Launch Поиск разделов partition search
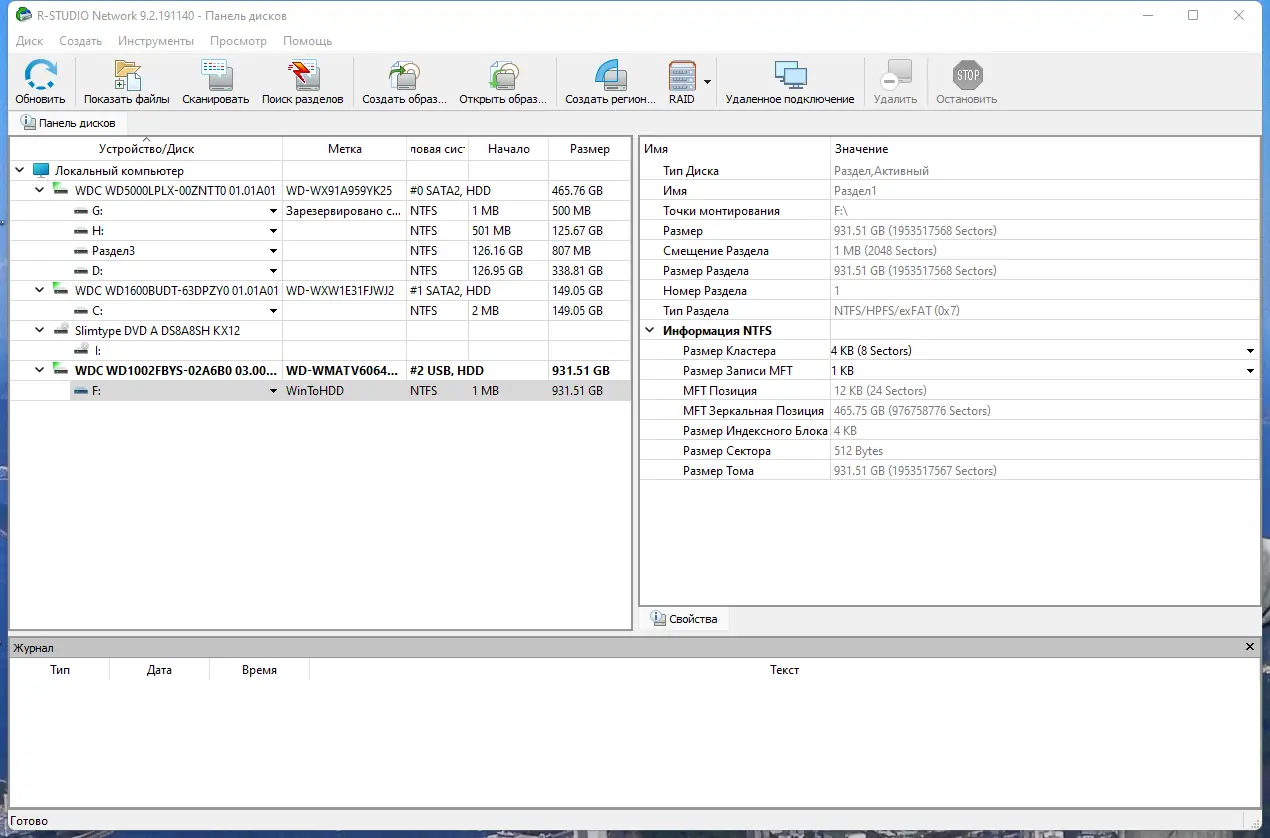 [x=302, y=76]
